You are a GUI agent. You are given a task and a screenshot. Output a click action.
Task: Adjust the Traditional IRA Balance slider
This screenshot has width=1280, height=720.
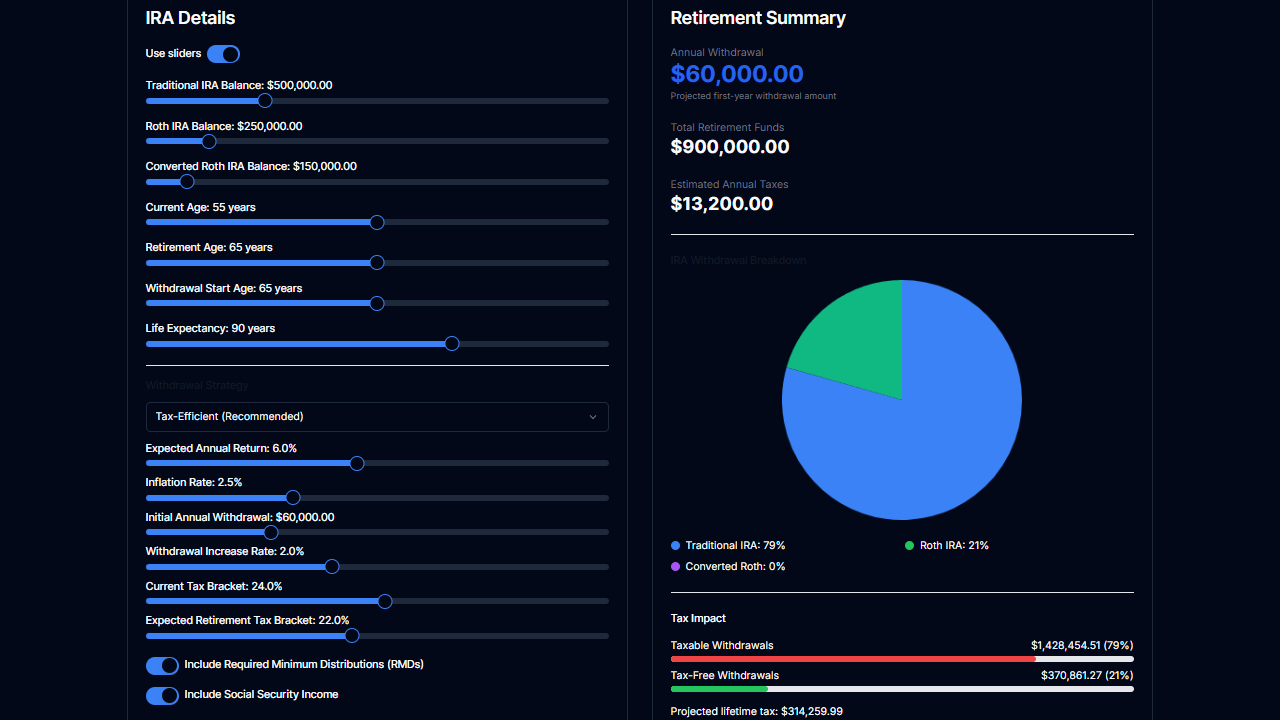pos(264,101)
